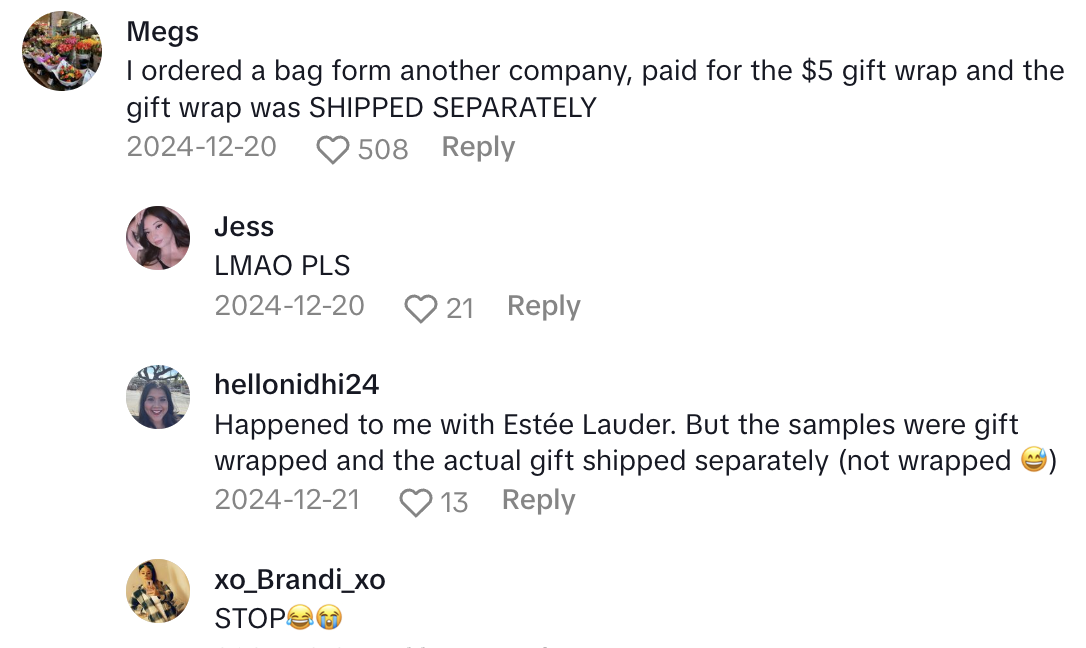Click the 21 likes count
Image resolution: width=1086 pixels, height=648 pixels.
460,308
